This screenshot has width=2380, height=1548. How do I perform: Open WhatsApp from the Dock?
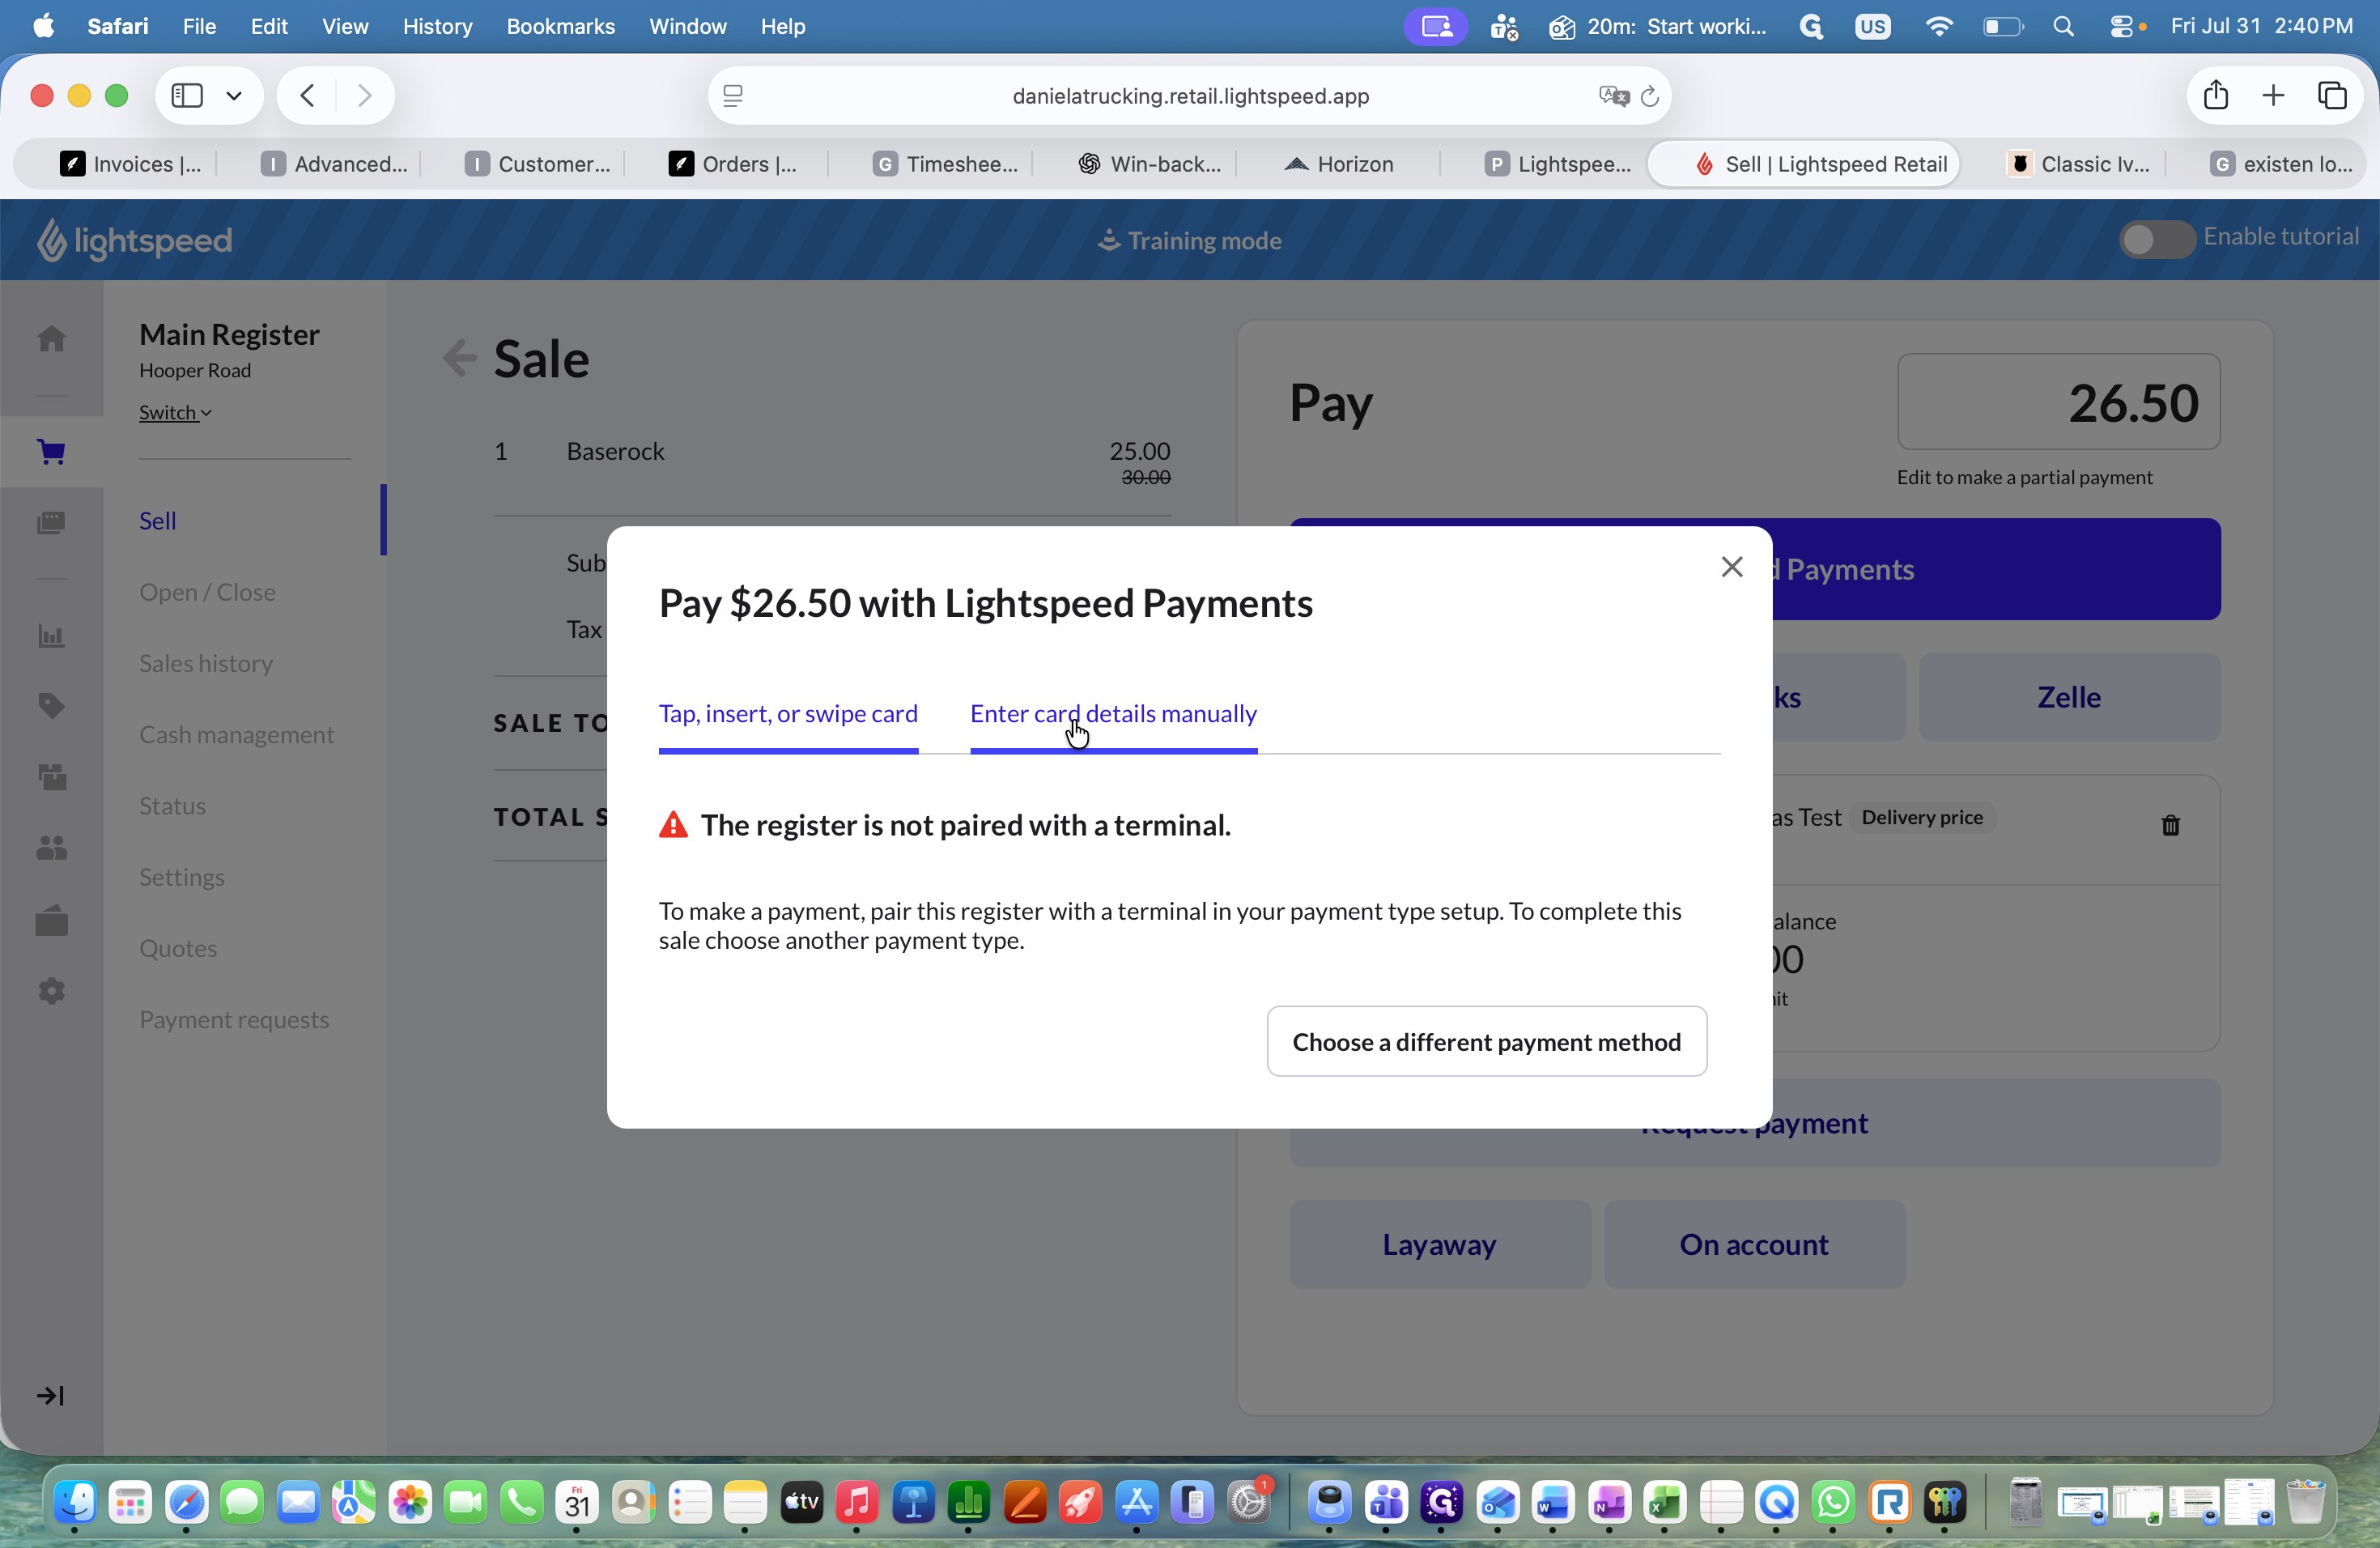[1833, 1501]
